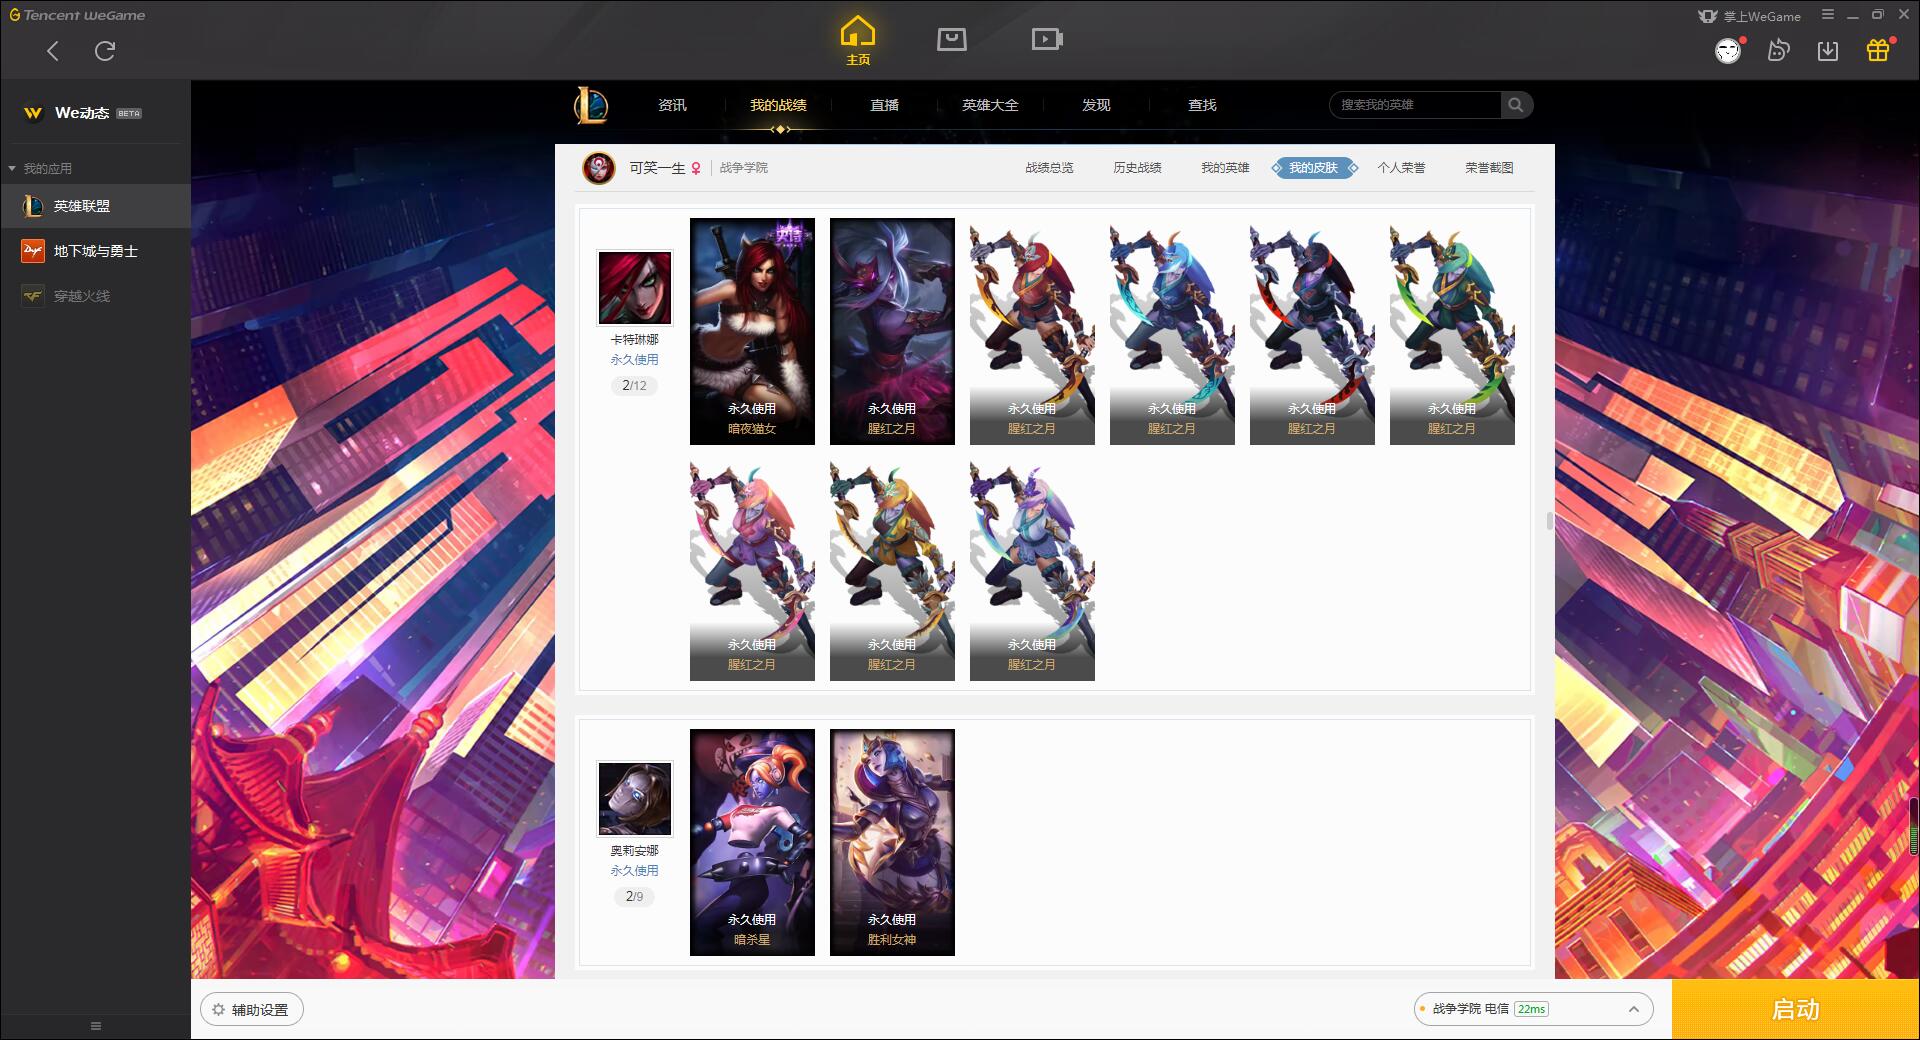Viewport: 1920px width, 1040px height.
Task: Open the 荣誉截图 sub-tab
Action: (1489, 168)
